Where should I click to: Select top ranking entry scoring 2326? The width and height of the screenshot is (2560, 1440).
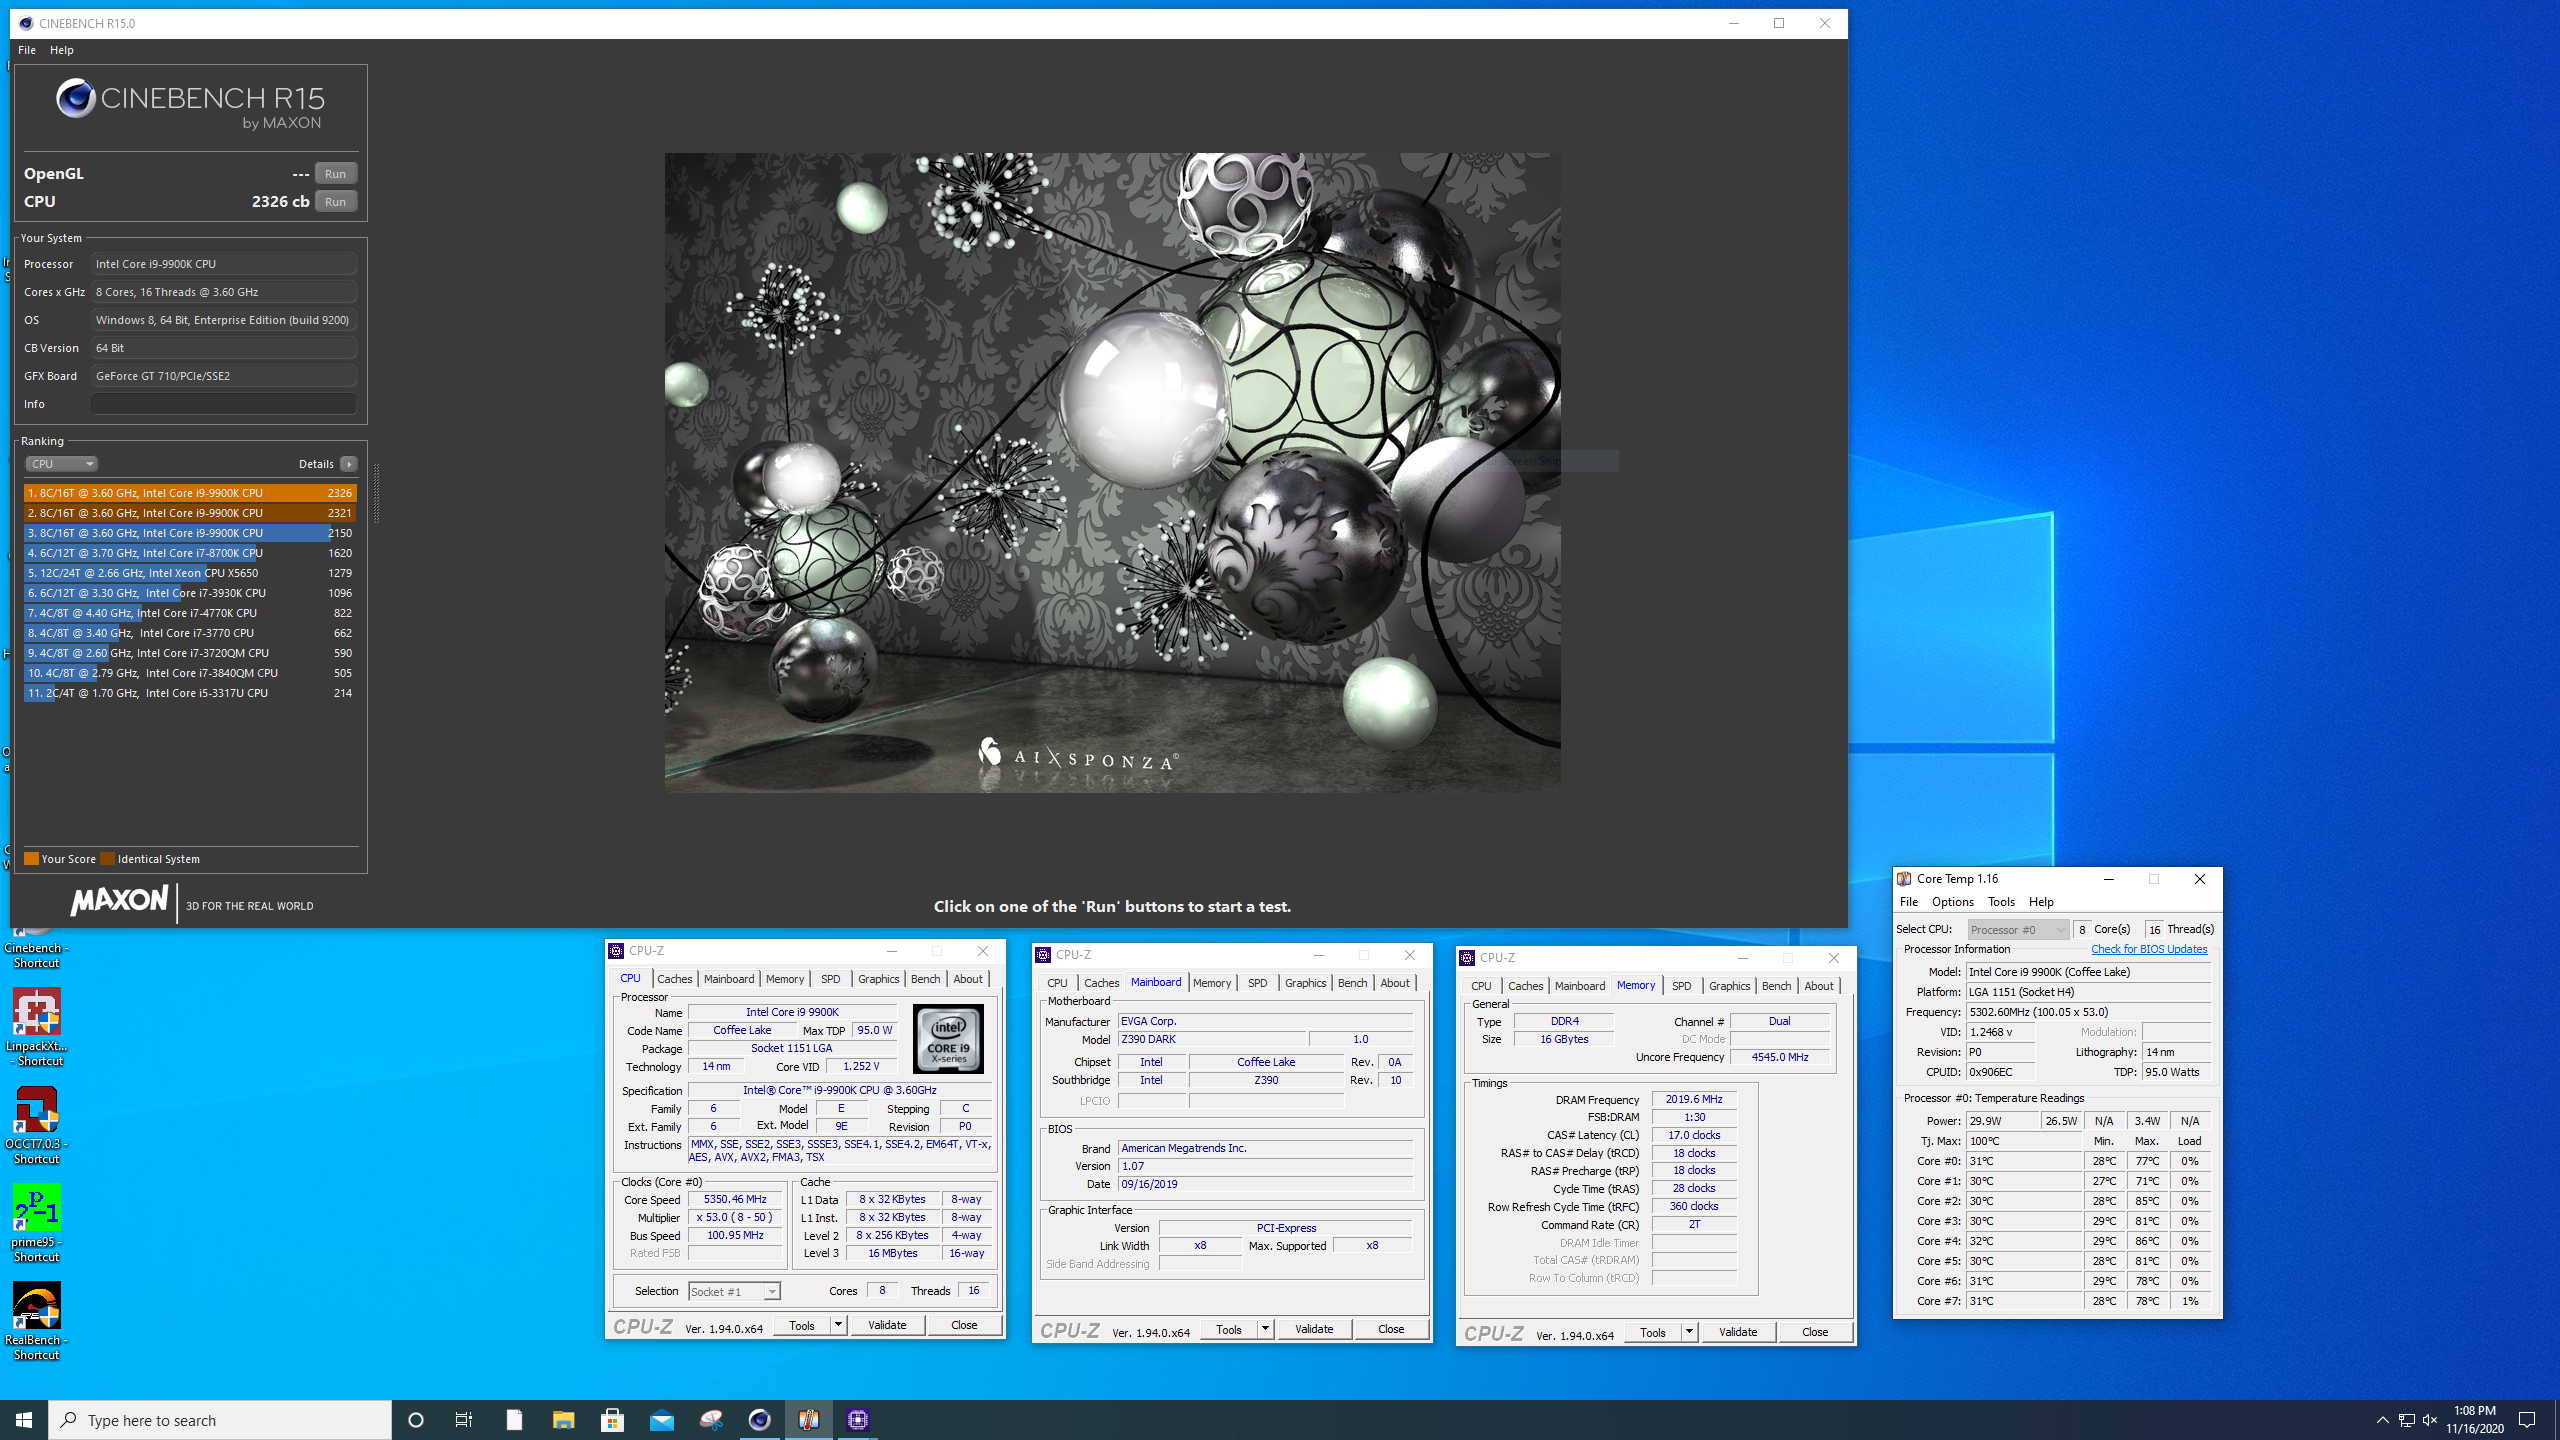point(190,493)
